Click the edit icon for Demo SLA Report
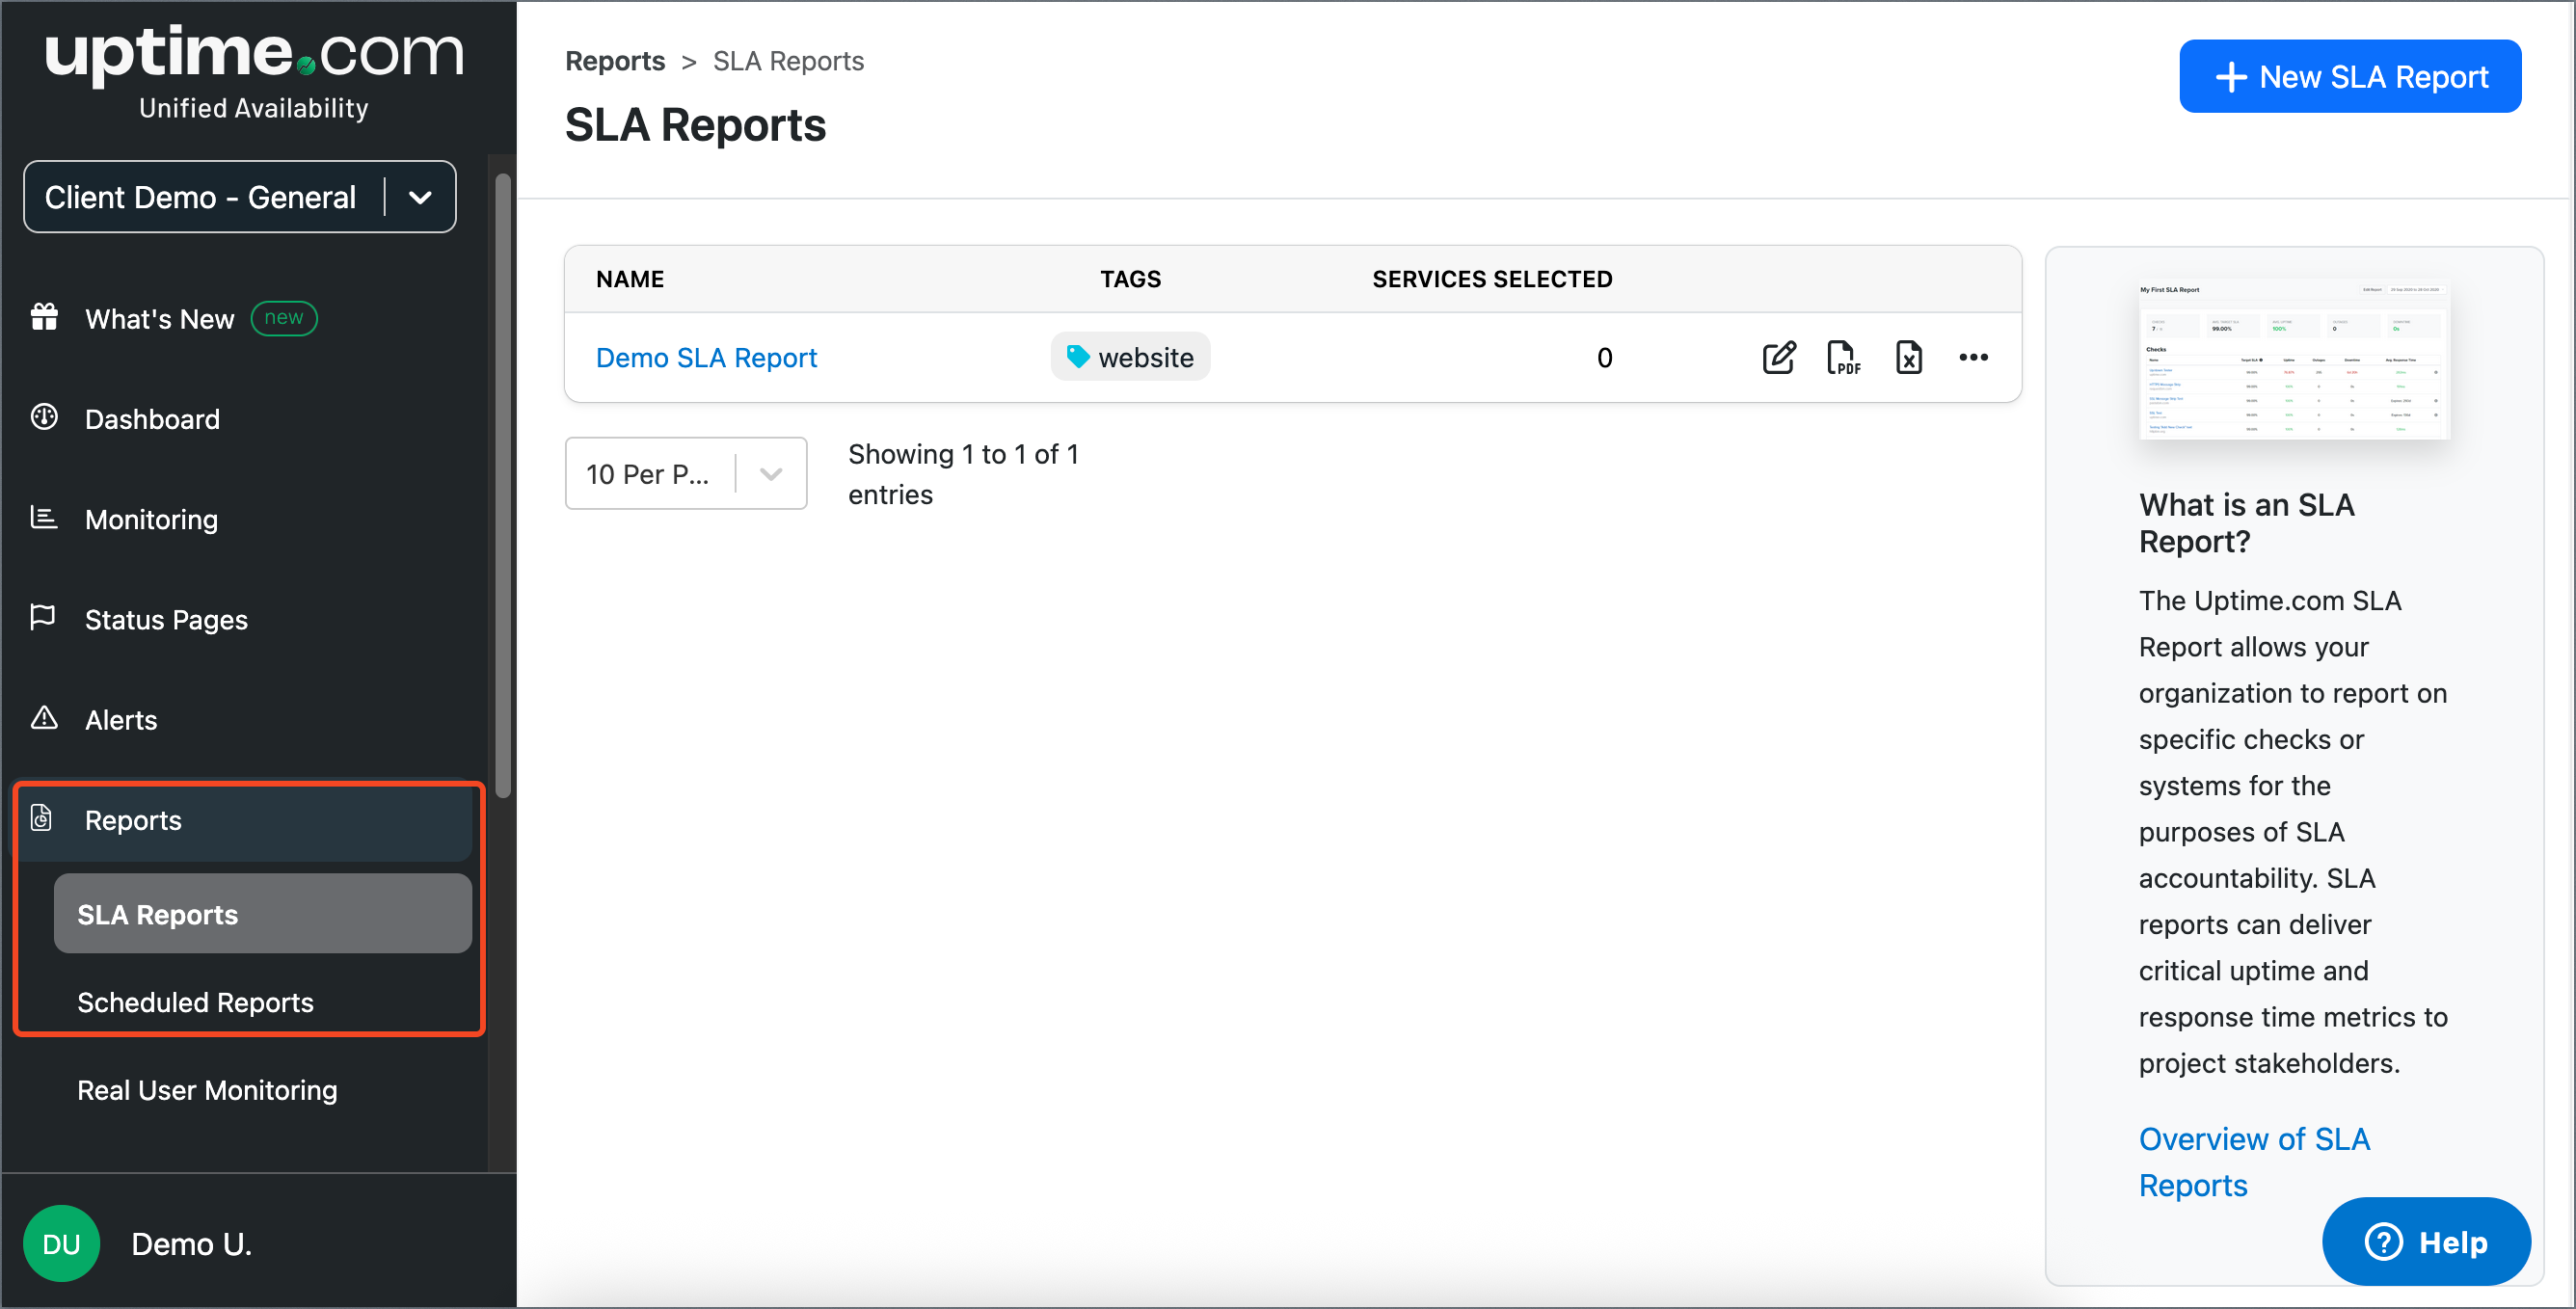 (1778, 357)
